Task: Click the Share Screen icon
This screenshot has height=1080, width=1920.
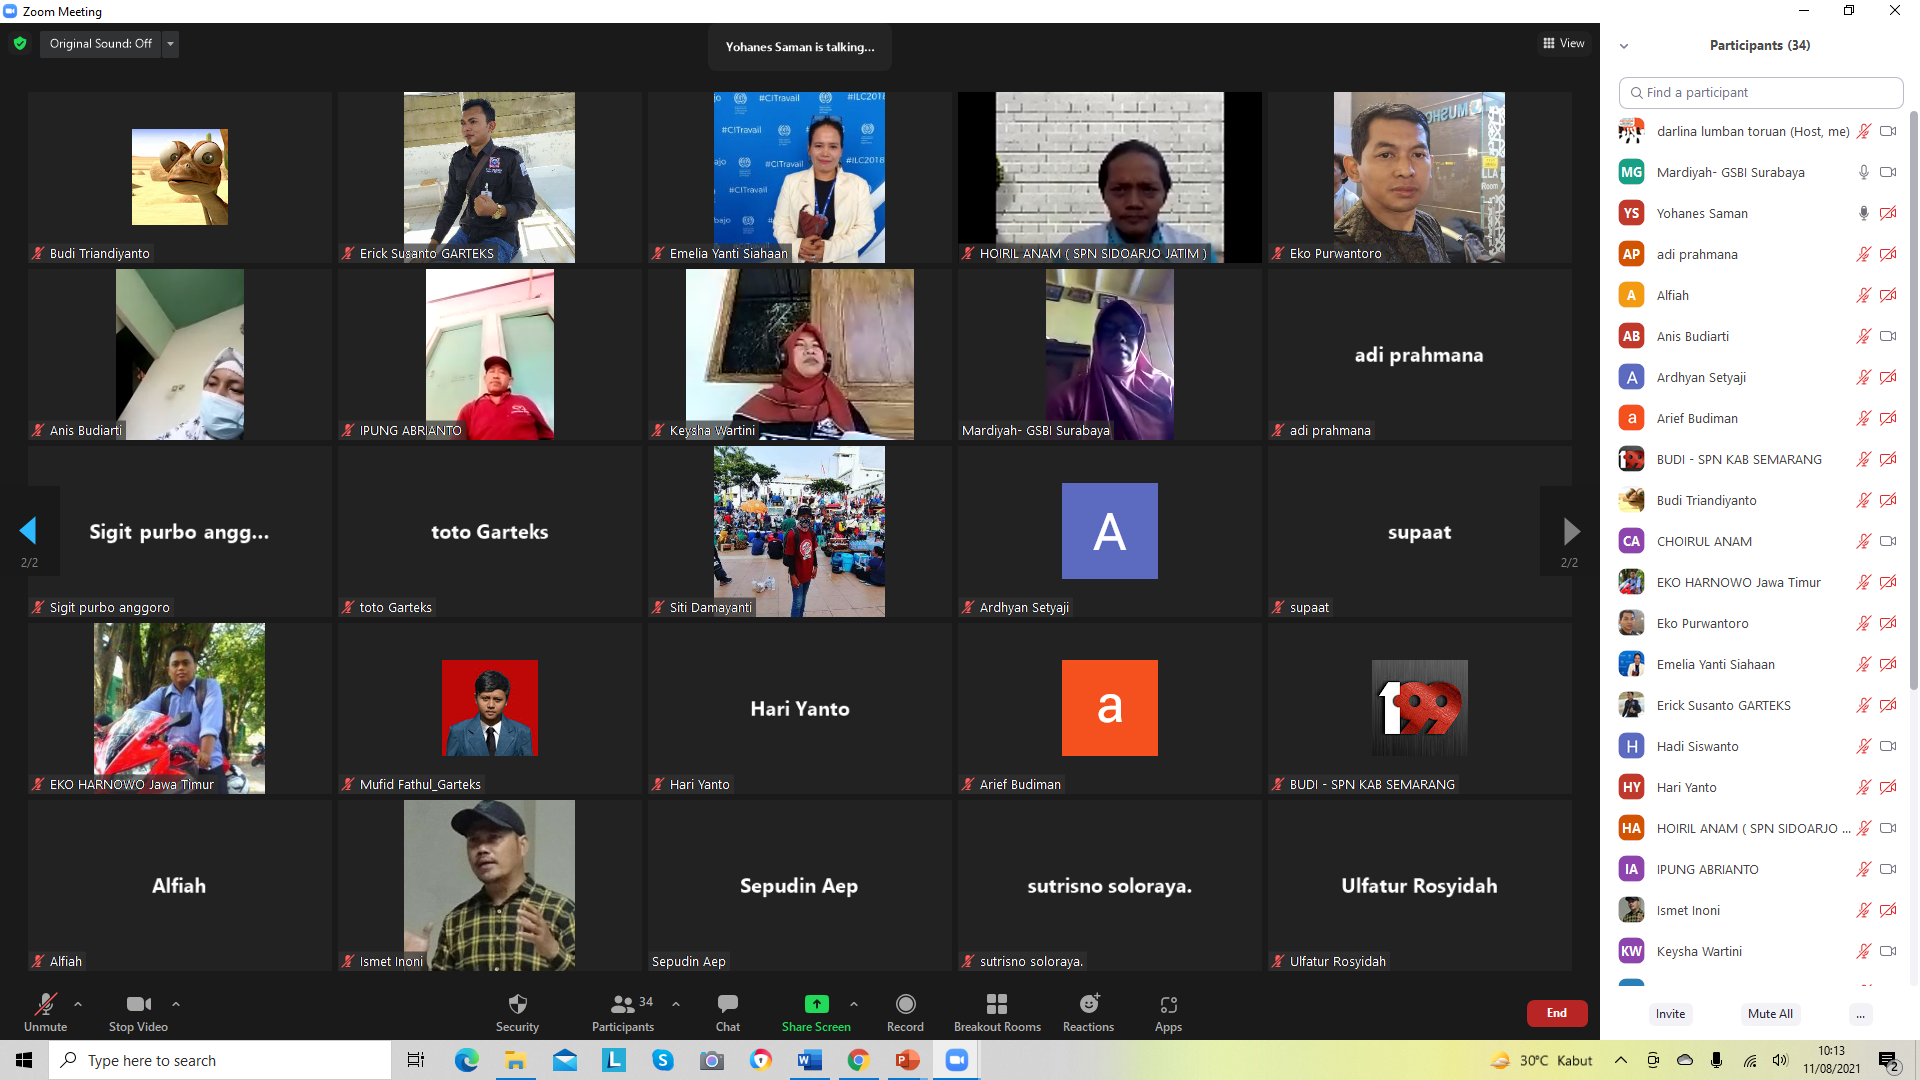Action: tap(816, 1005)
